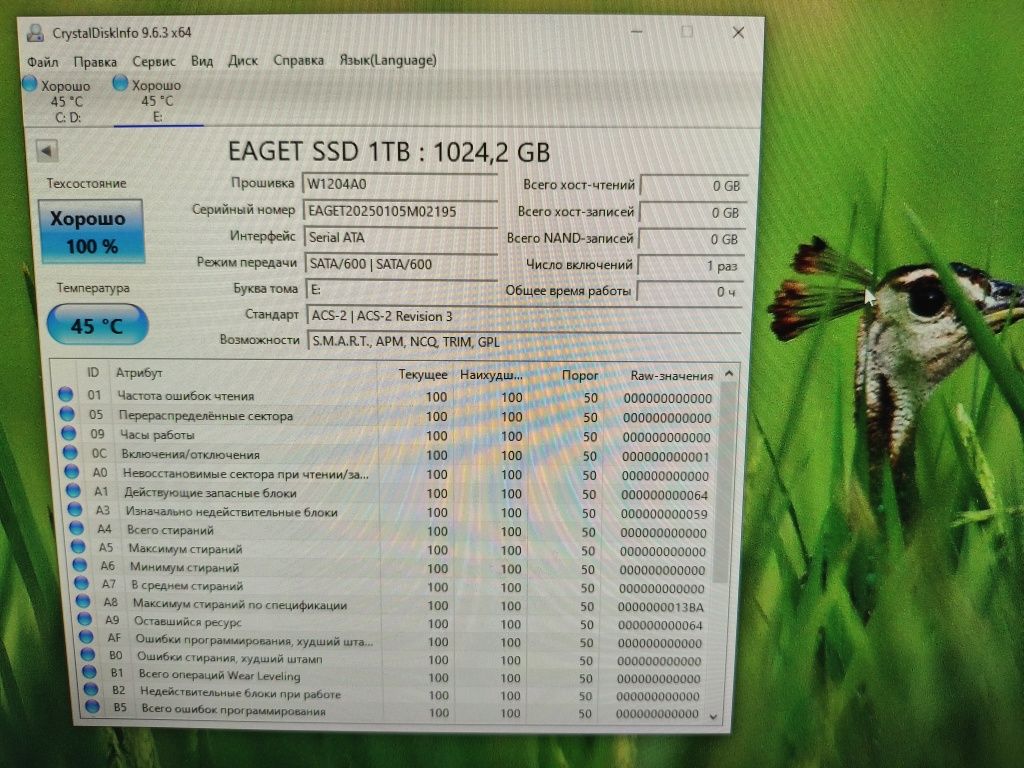Open the Файл menu
1024x768 pixels.
42,62
